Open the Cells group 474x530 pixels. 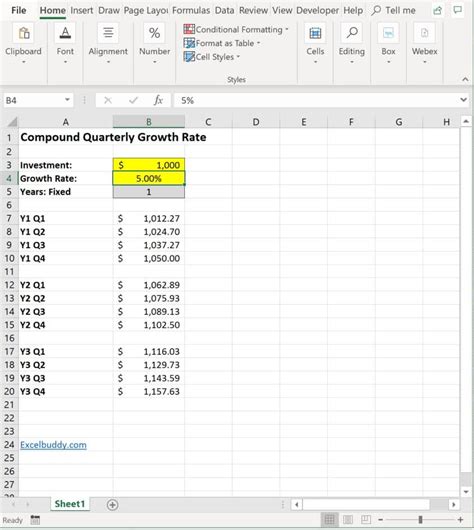coord(315,43)
